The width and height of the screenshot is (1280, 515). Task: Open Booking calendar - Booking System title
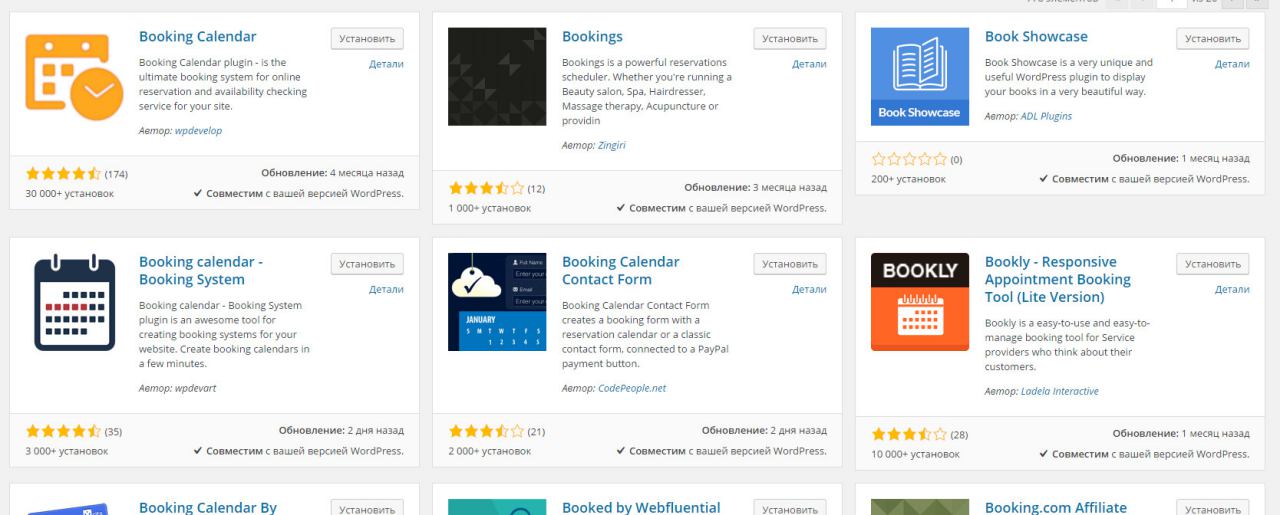(201, 271)
